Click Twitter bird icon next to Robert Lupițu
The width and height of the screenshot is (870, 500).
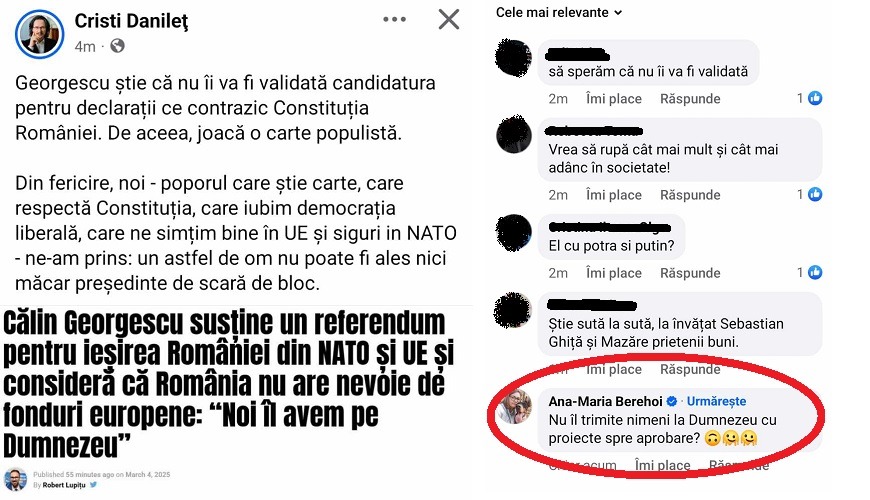coord(93,484)
